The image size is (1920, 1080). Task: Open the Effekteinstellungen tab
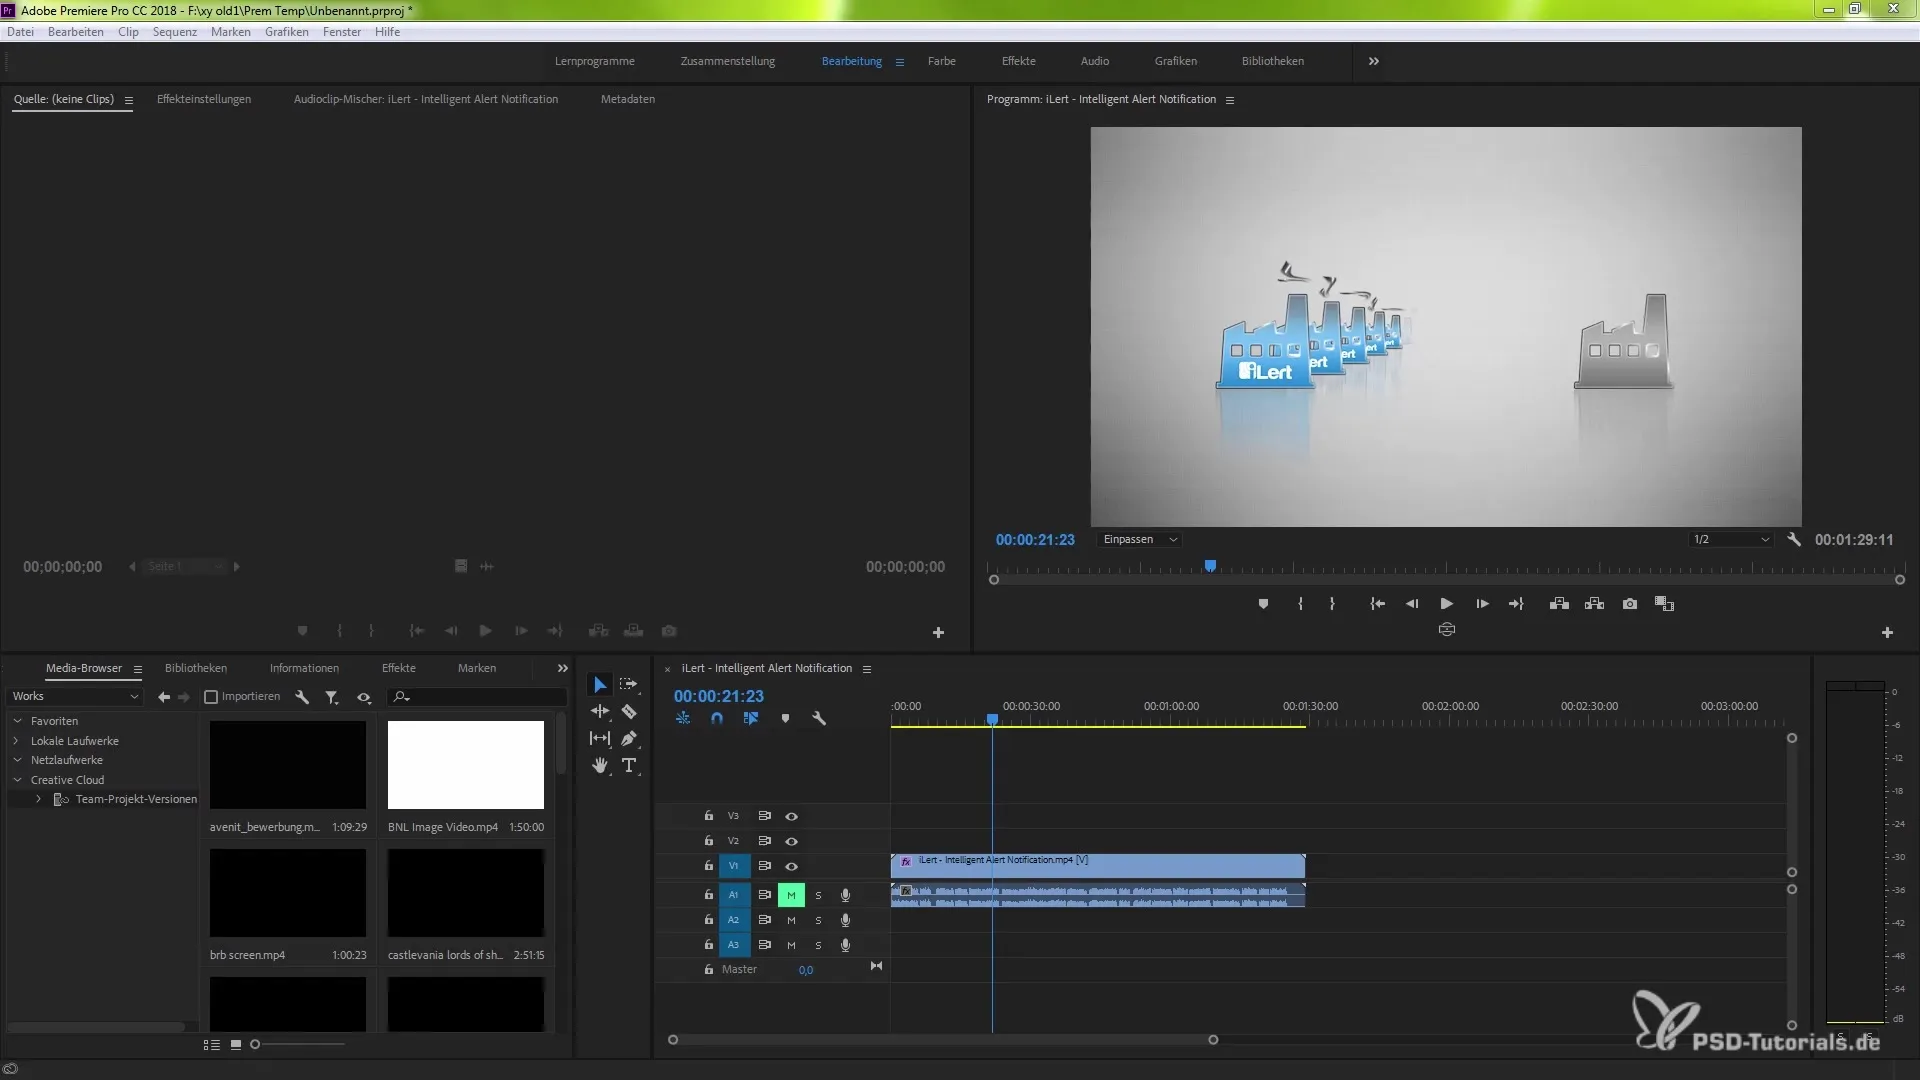204,99
